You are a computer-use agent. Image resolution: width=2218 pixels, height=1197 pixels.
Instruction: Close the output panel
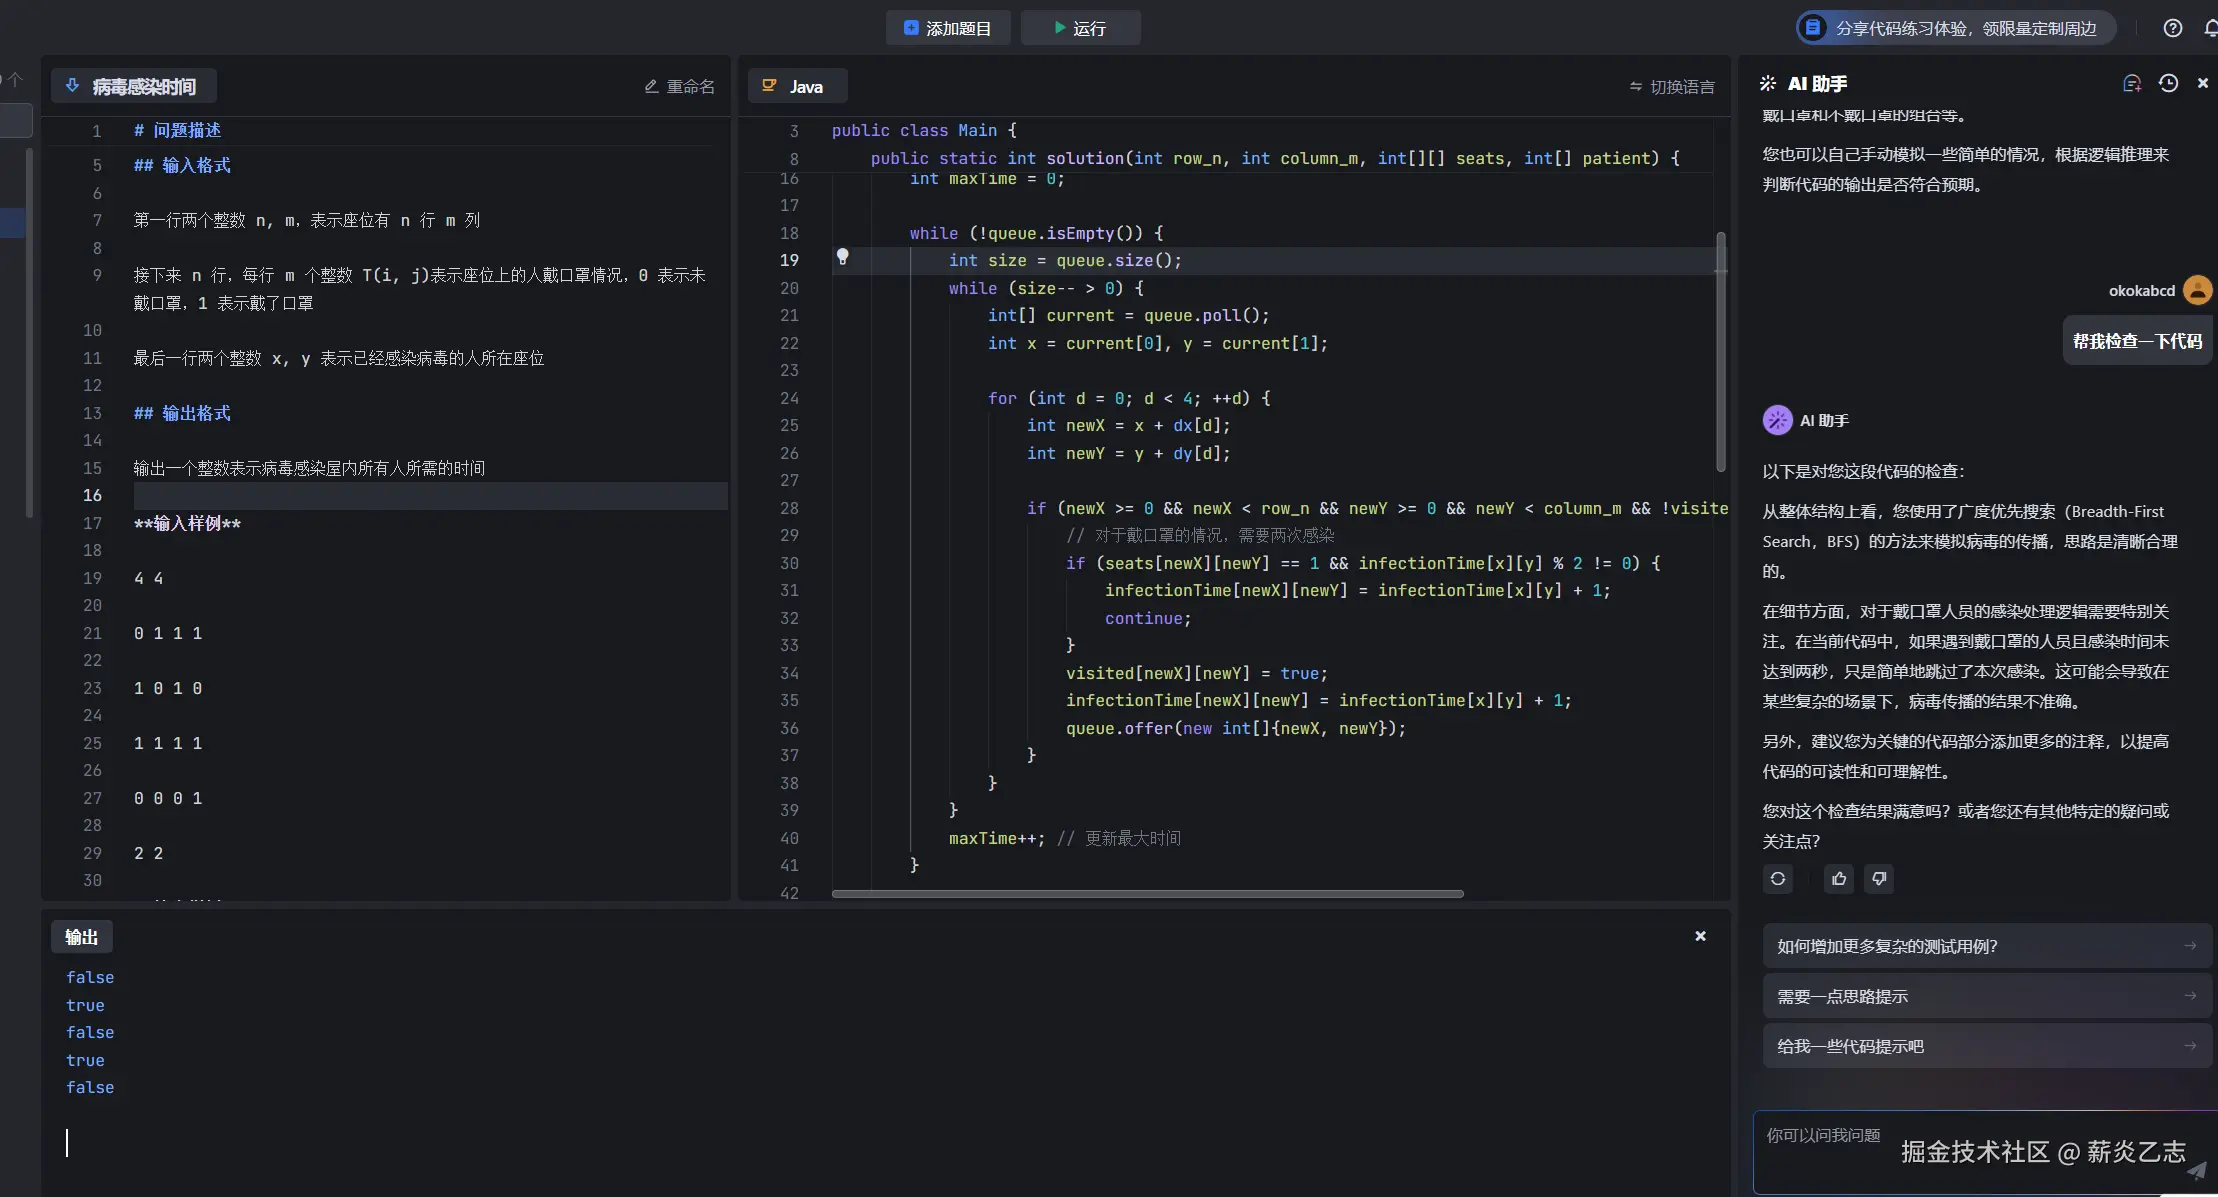click(1700, 936)
